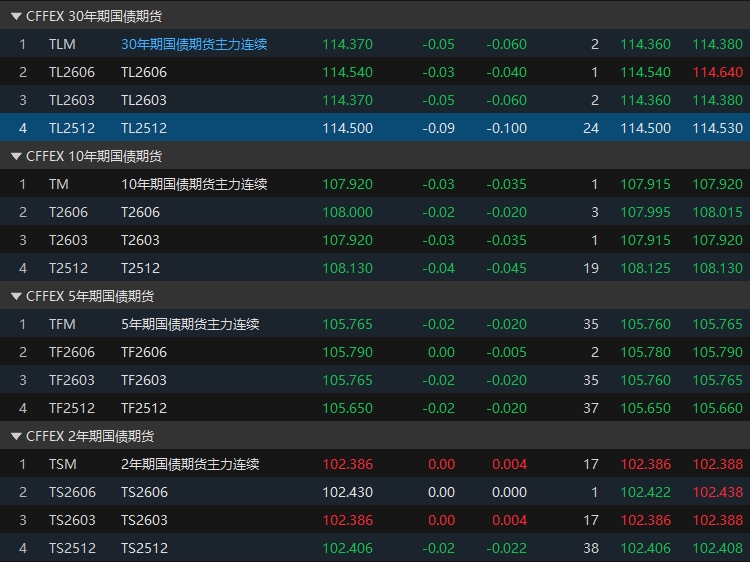Click TL2606 last price 114.540
Viewport: 750px width, 562px height.
point(347,72)
